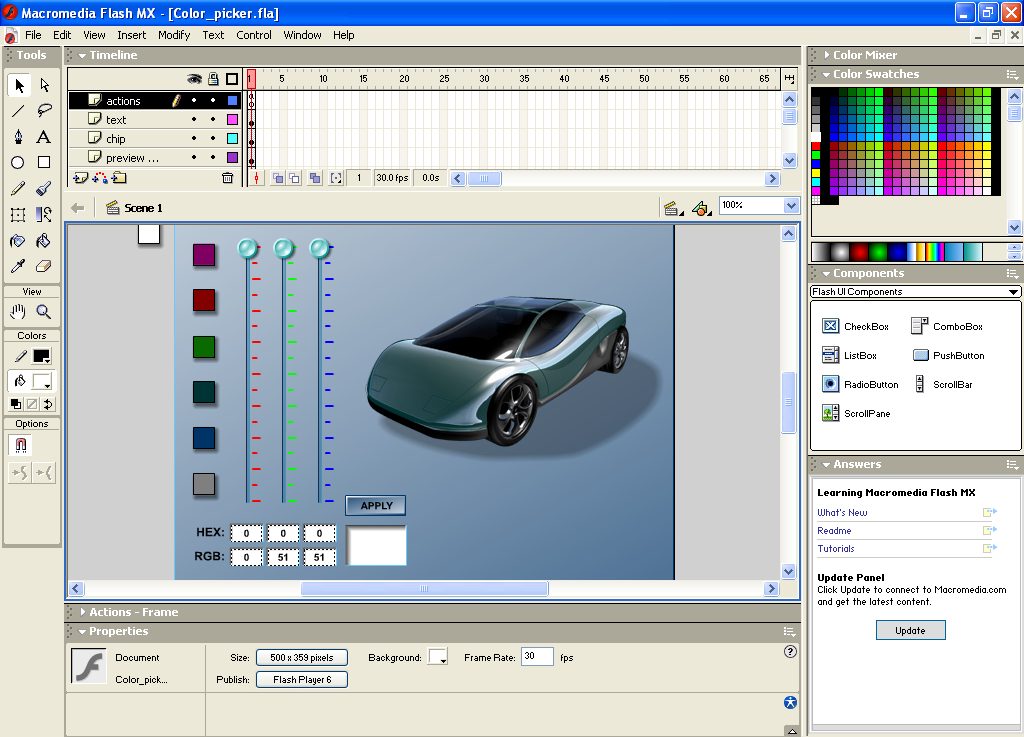Toggle outline color box of chip layer
Image resolution: width=1024 pixels, height=737 pixels.
pos(232,138)
